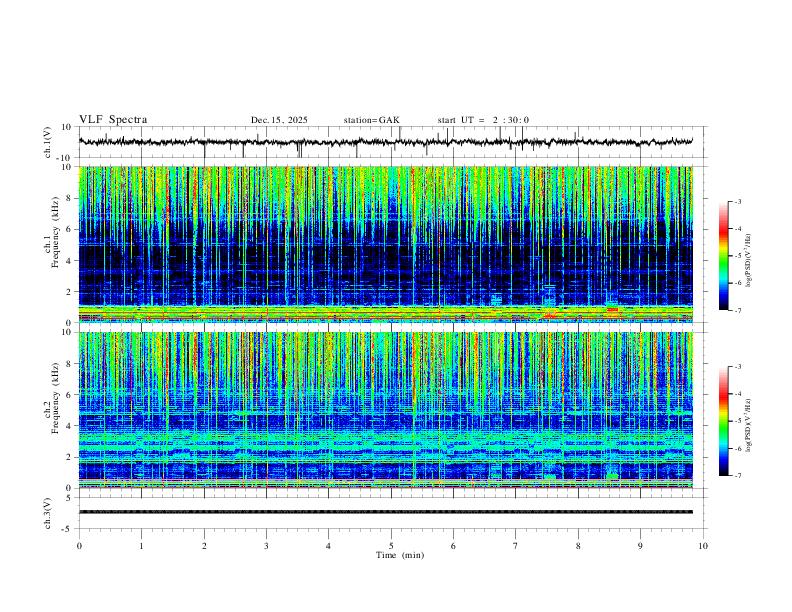Click the red burst near 8.5 min in ch.1
The image size is (792, 612).
(612, 309)
